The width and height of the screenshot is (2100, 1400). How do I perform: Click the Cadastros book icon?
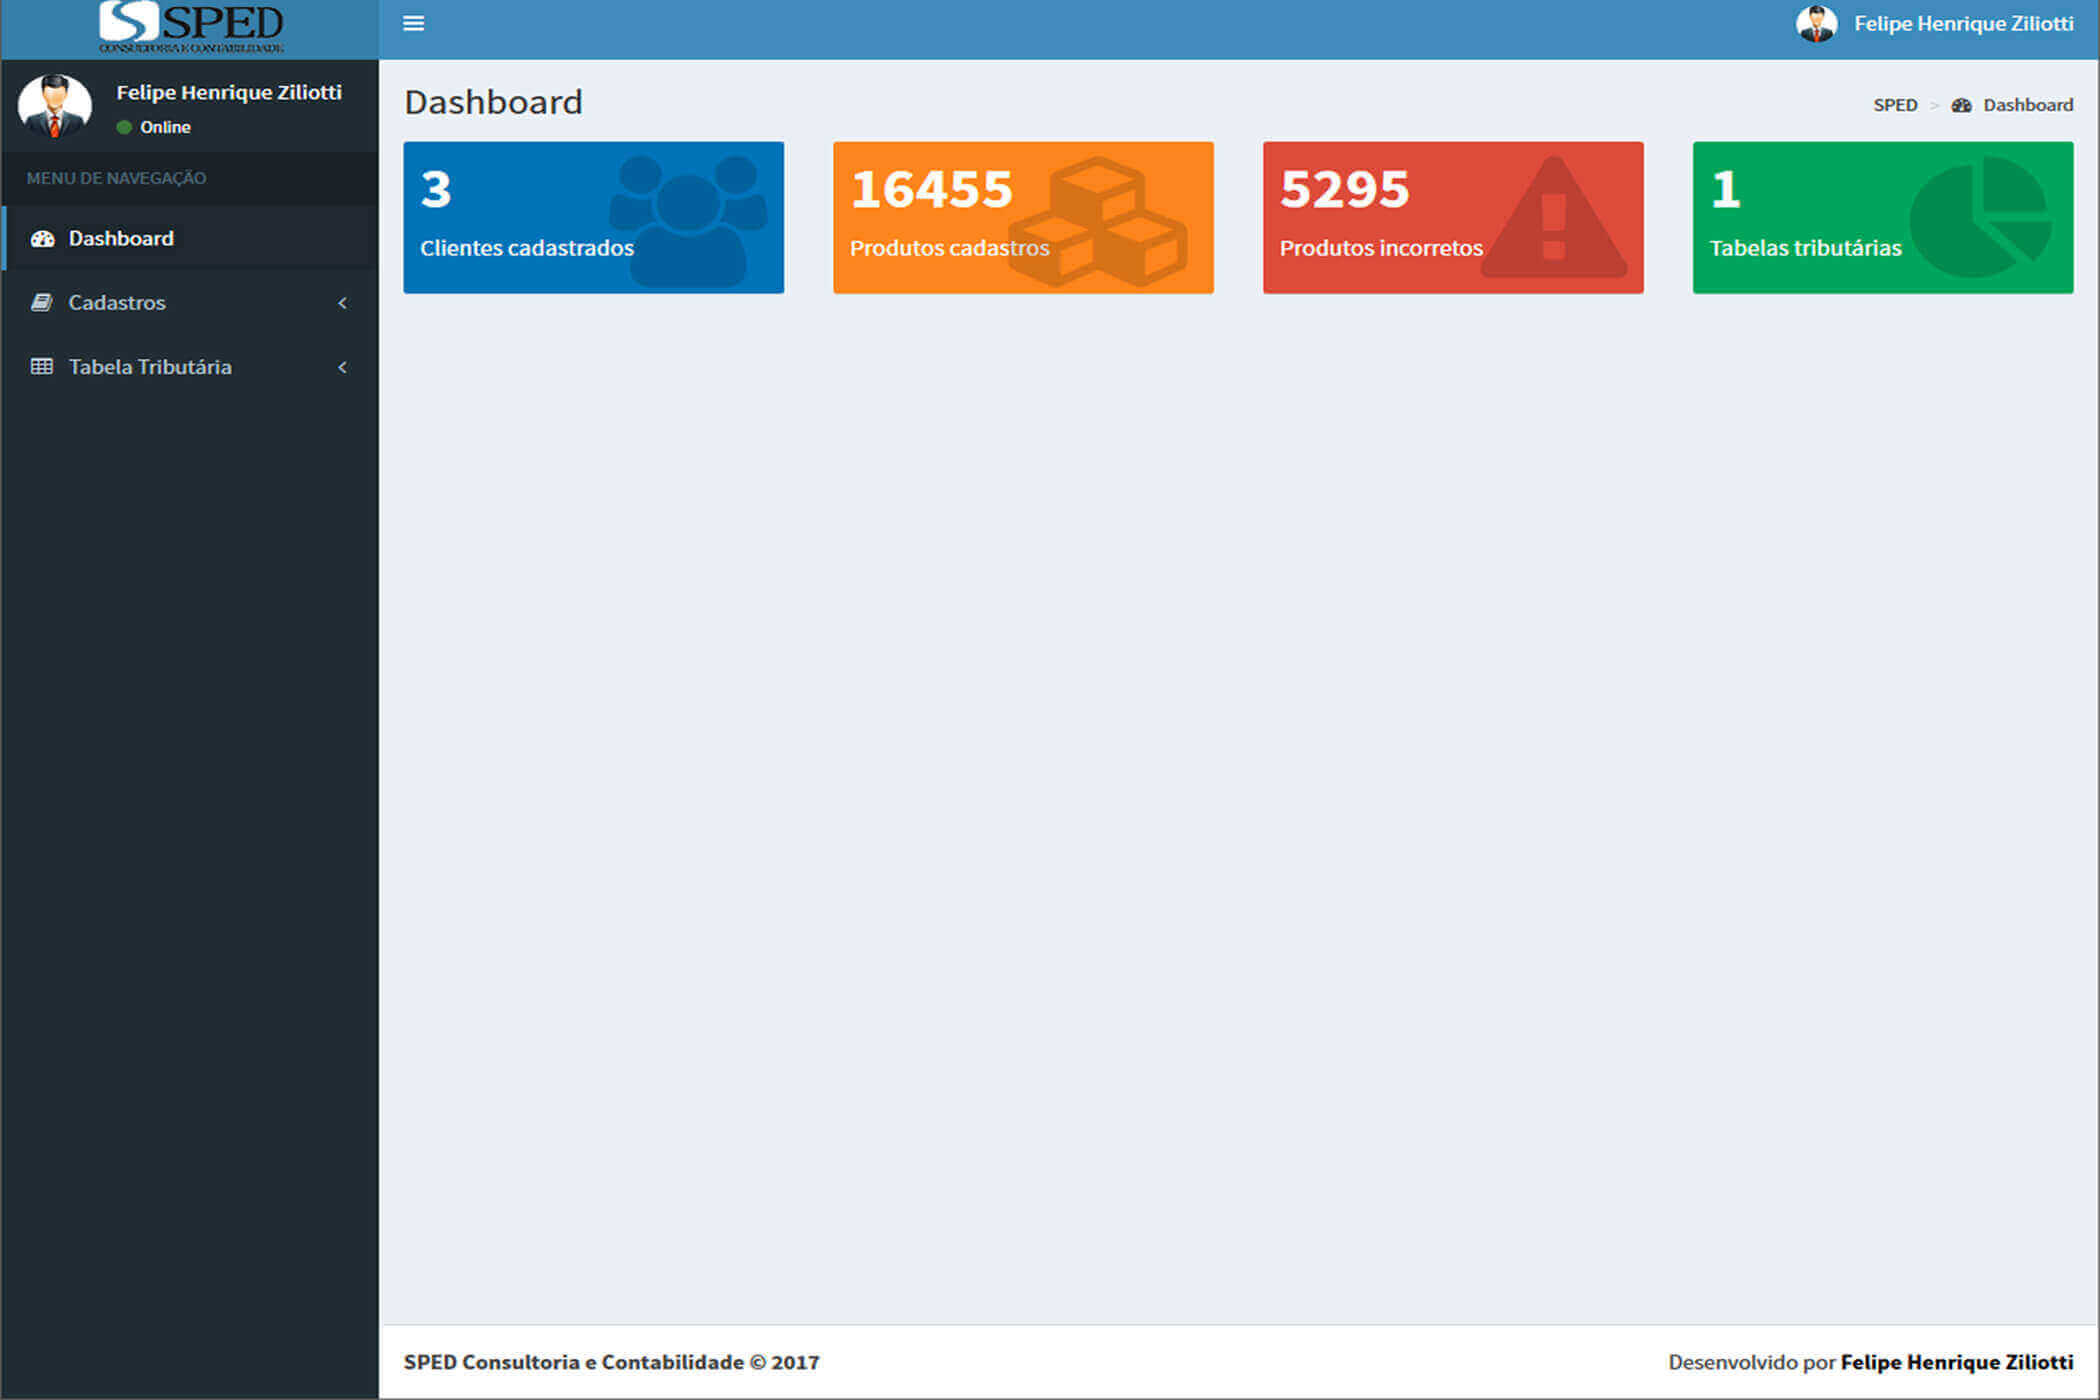click(41, 303)
